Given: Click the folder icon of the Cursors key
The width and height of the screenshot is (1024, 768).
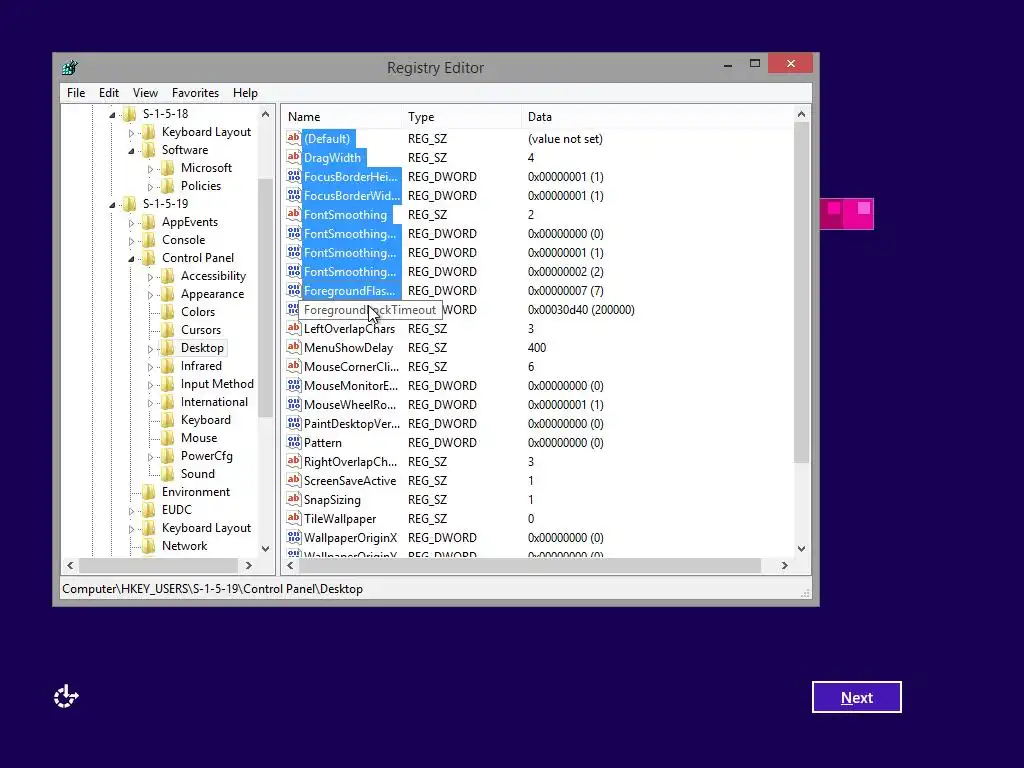Looking at the screenshot, I should pos(168,329).
